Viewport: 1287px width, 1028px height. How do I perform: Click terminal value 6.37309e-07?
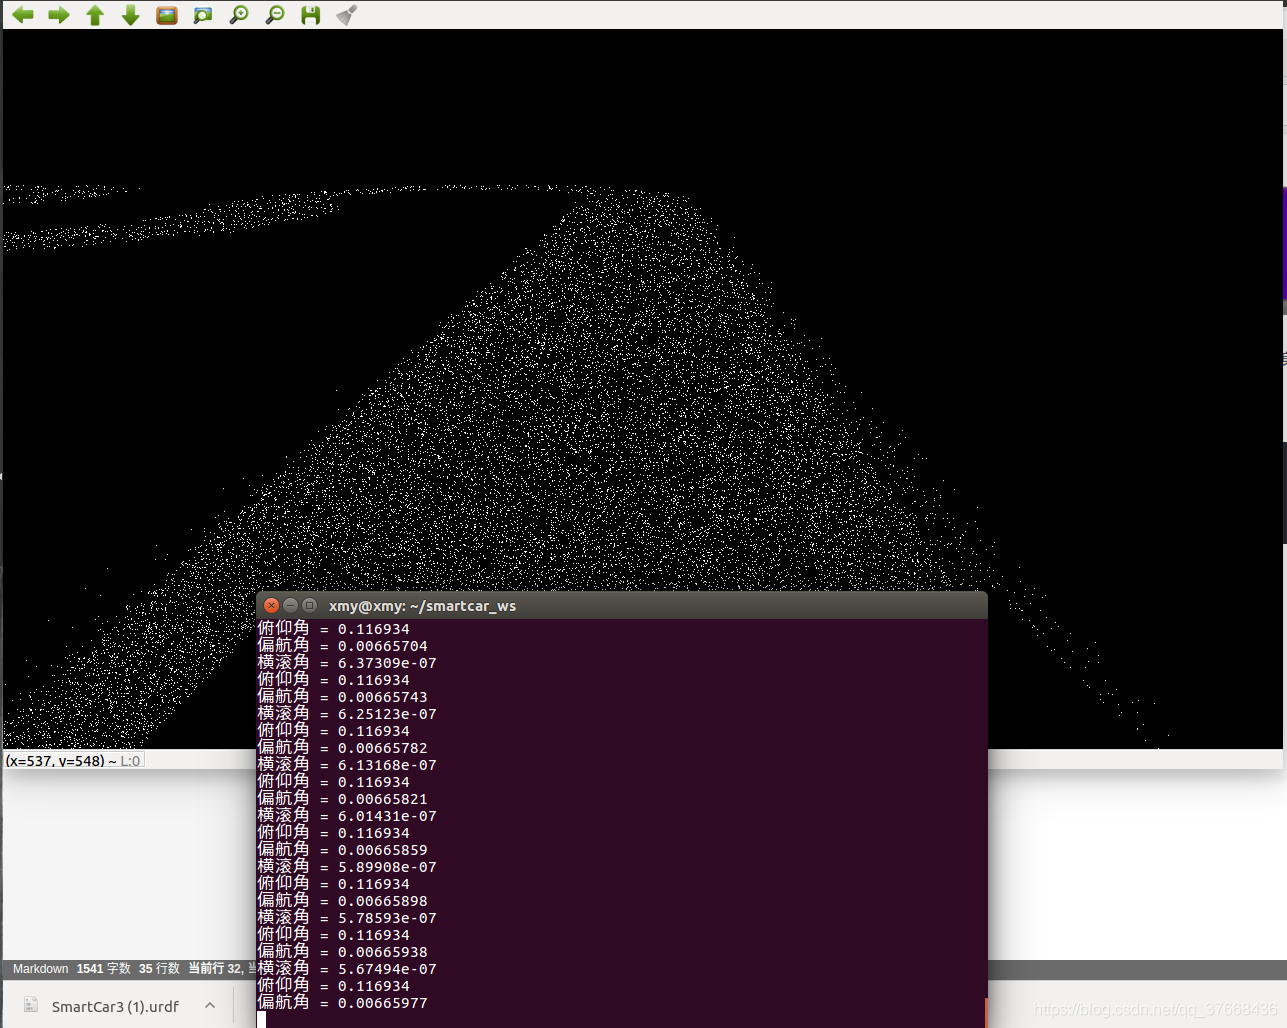point(387,663)
